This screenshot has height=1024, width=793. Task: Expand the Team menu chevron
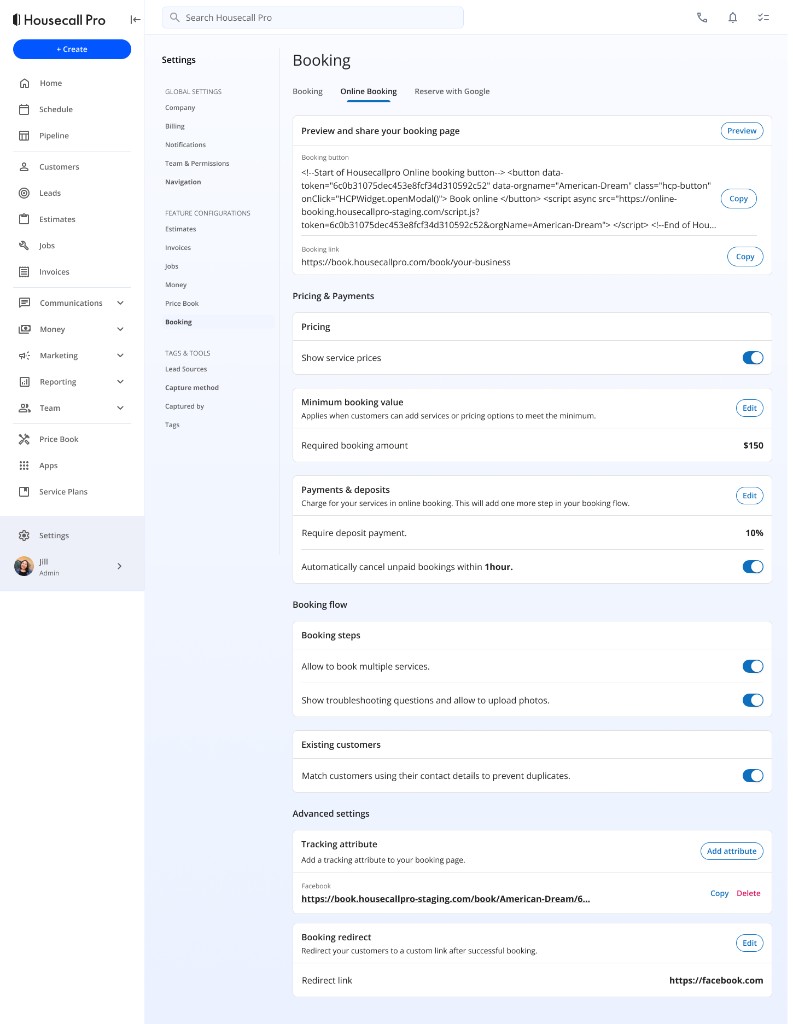click(120, 408)
